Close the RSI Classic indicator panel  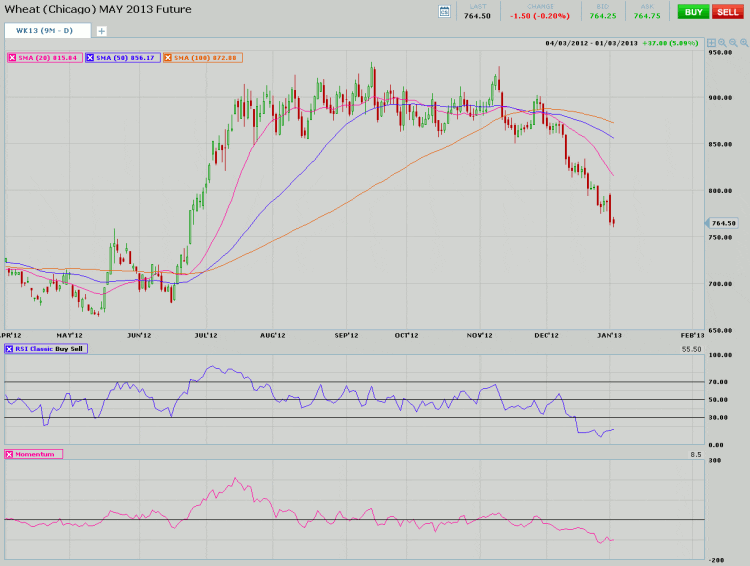click(10, 349)
